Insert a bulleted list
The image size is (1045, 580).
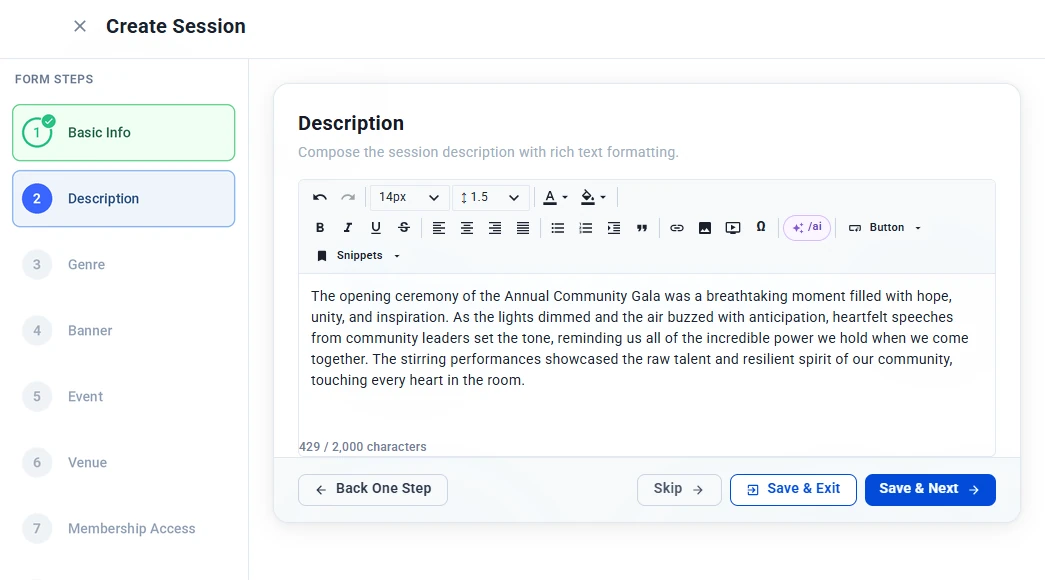[558, 228]
